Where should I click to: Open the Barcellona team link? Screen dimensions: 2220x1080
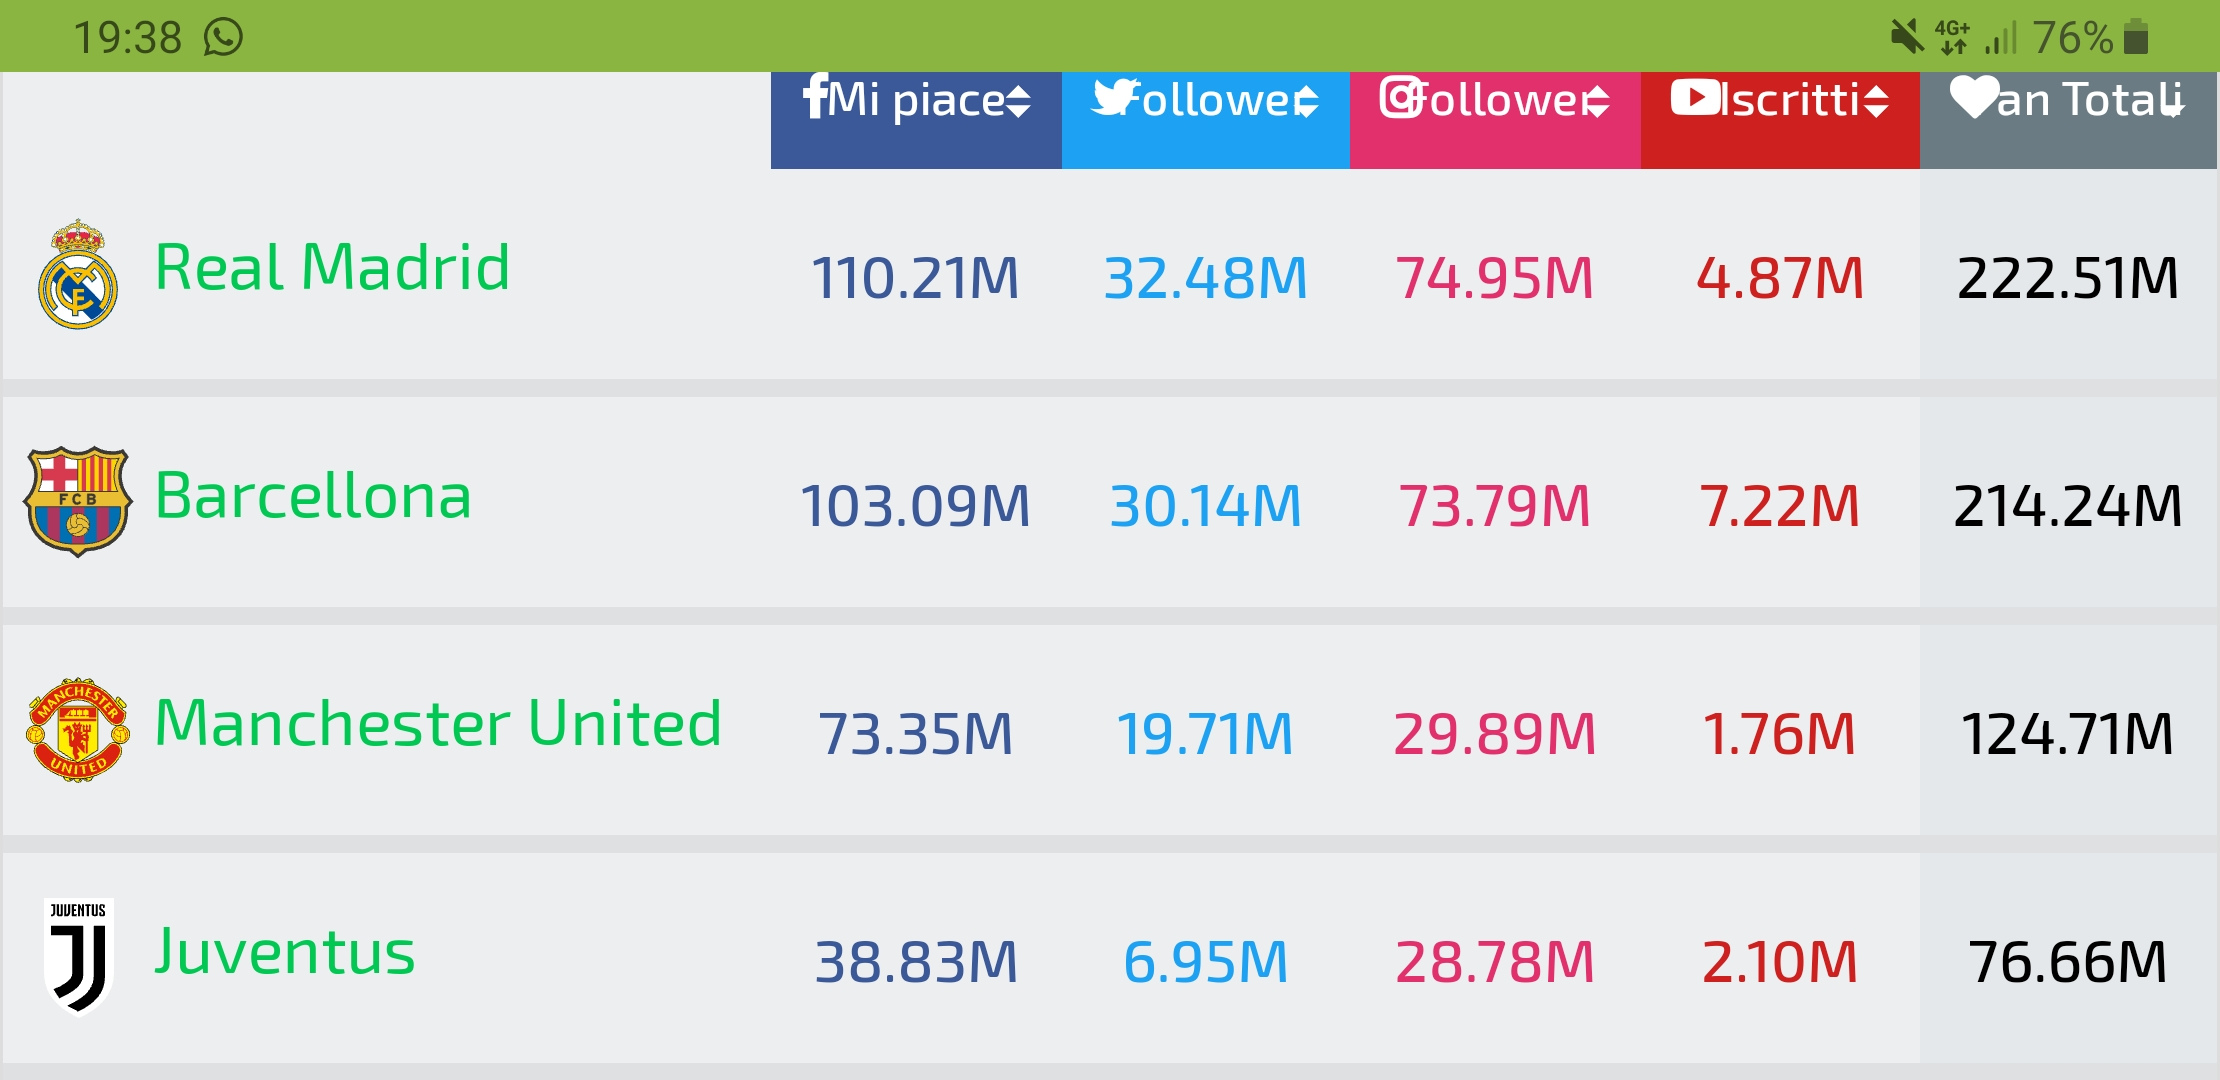(x=313, y=496)
